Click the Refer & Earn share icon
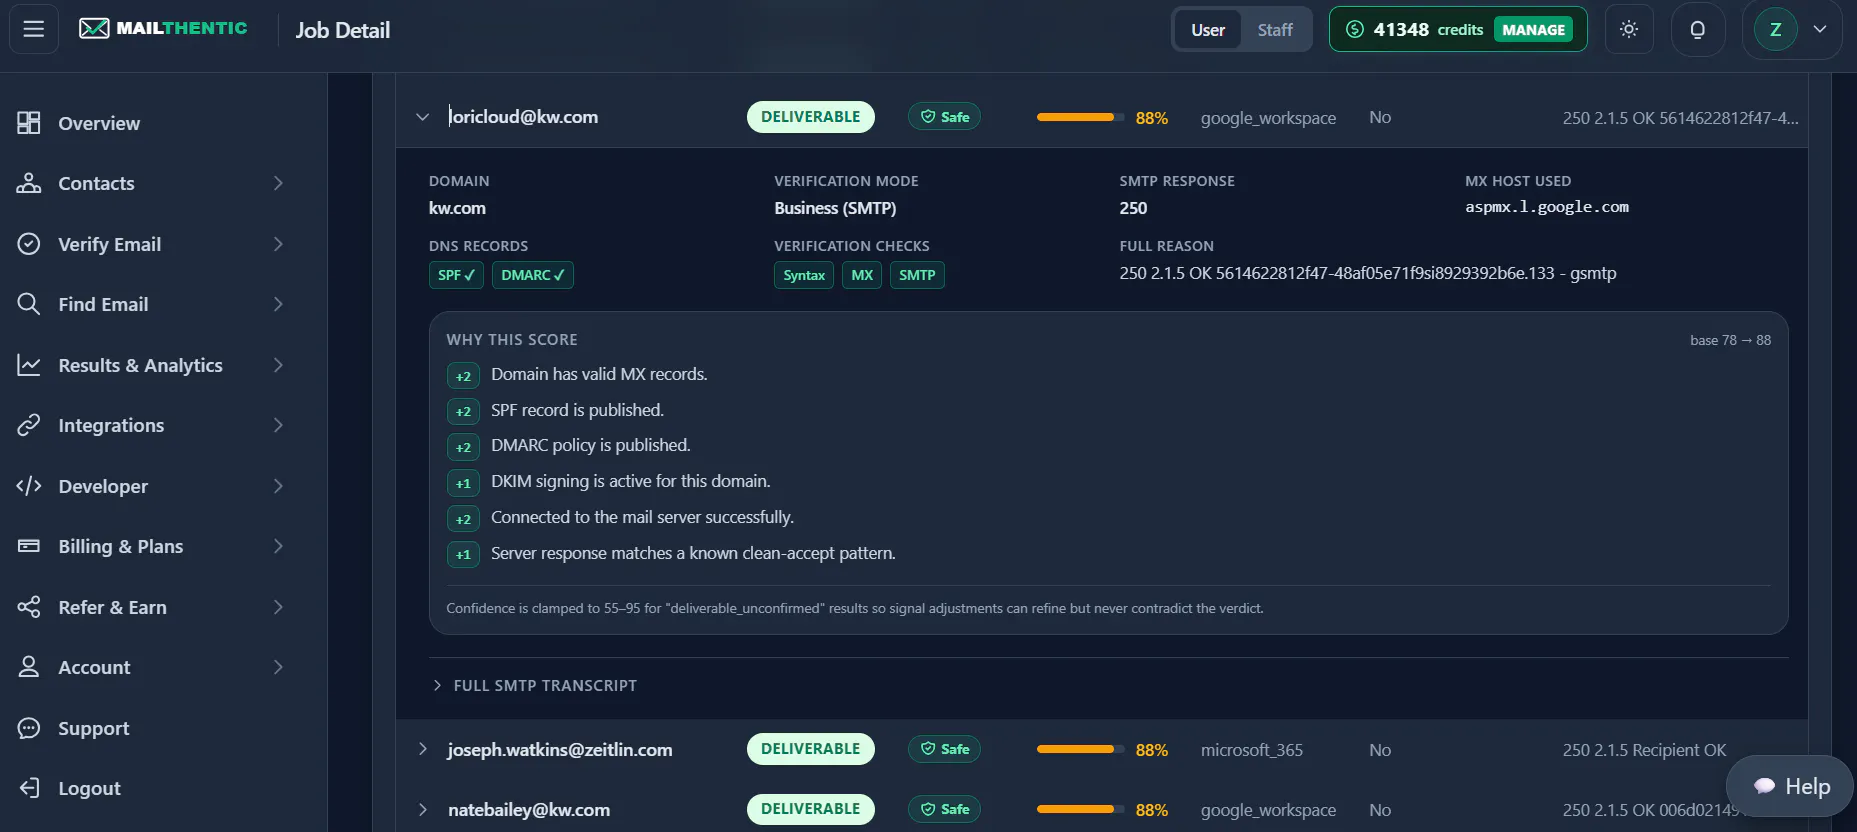Image resolution: width=1857 pixels, height=832 pixels. tap(29, 607)
